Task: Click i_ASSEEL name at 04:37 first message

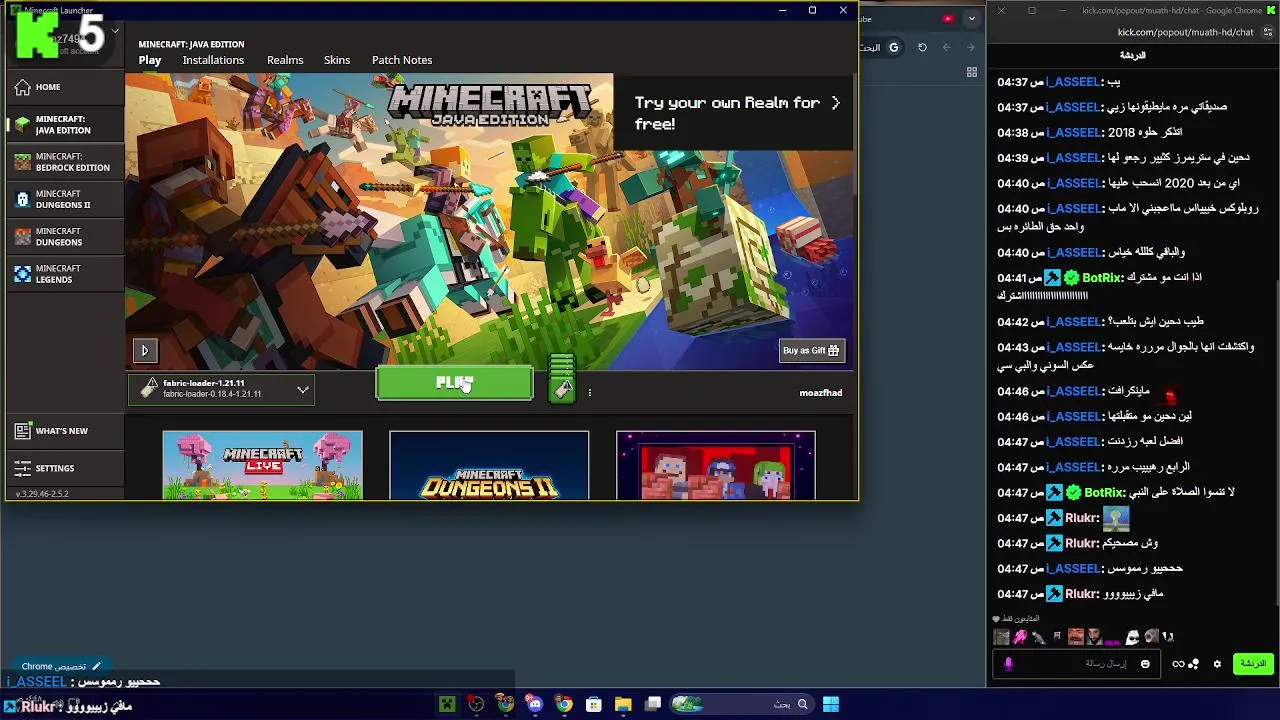Action: [x=1072, y=82]
